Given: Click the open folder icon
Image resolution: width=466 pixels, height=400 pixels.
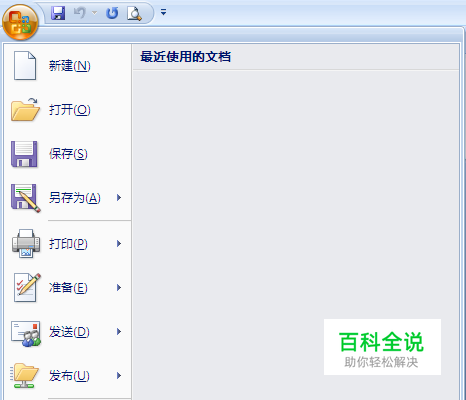Looking at the screenshot, I should pyautogui.click(x=25, y=109).
